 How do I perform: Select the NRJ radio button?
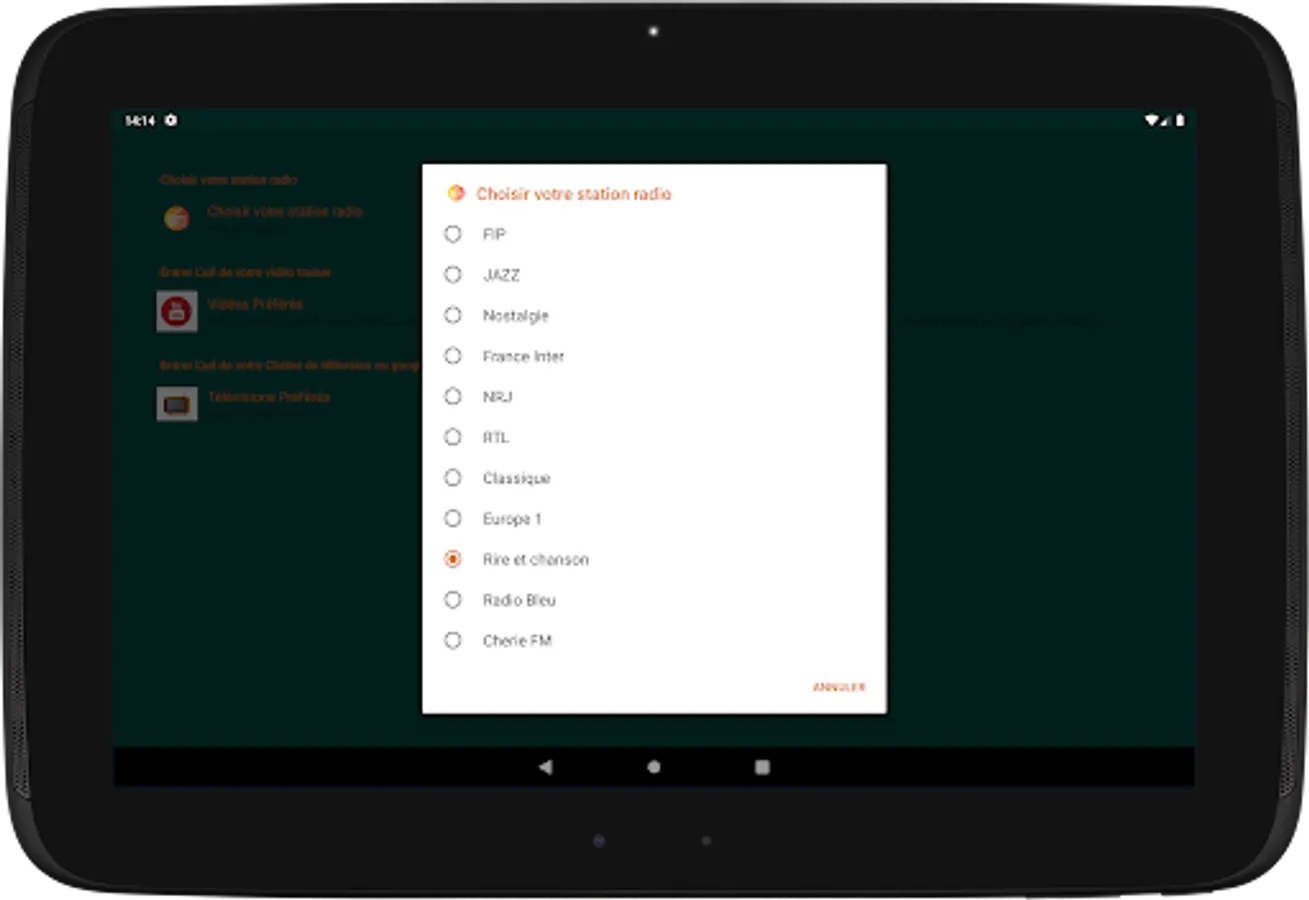(453, 397)
